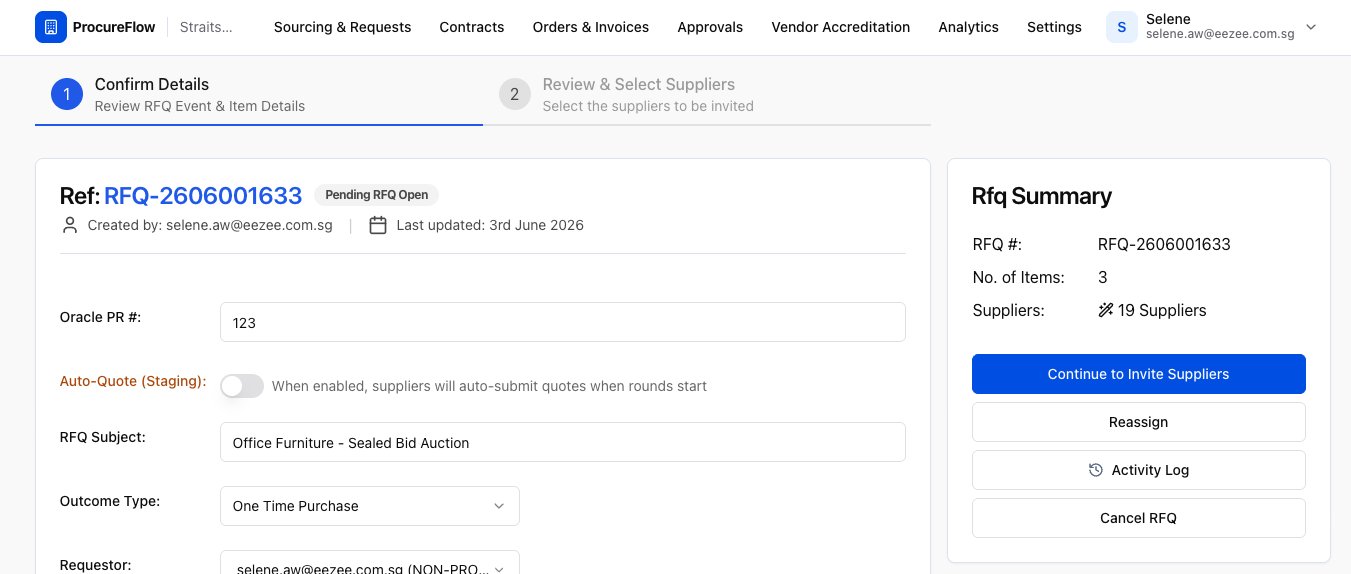The image size is (1351, 574).
Task: Open Orders & Invoices menu
Action: click(x=591, y=27)
